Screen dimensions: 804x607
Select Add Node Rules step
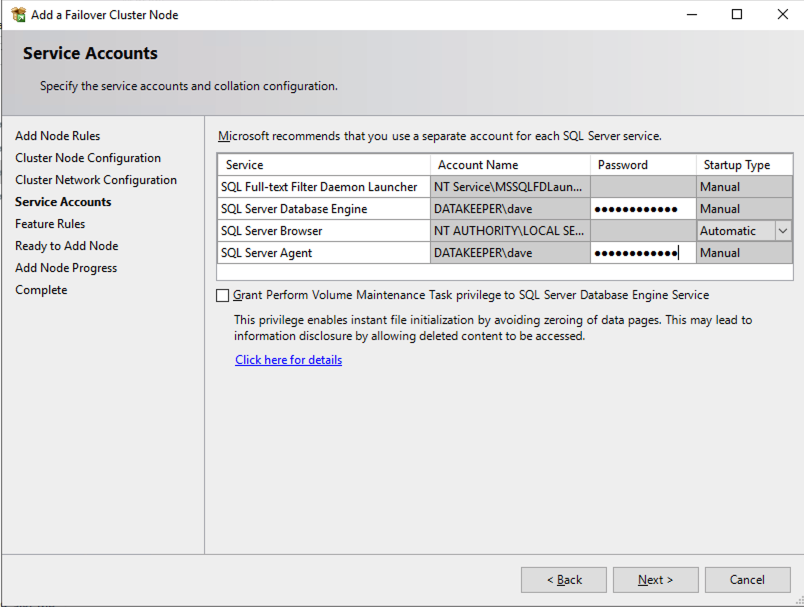coord(57,136)
